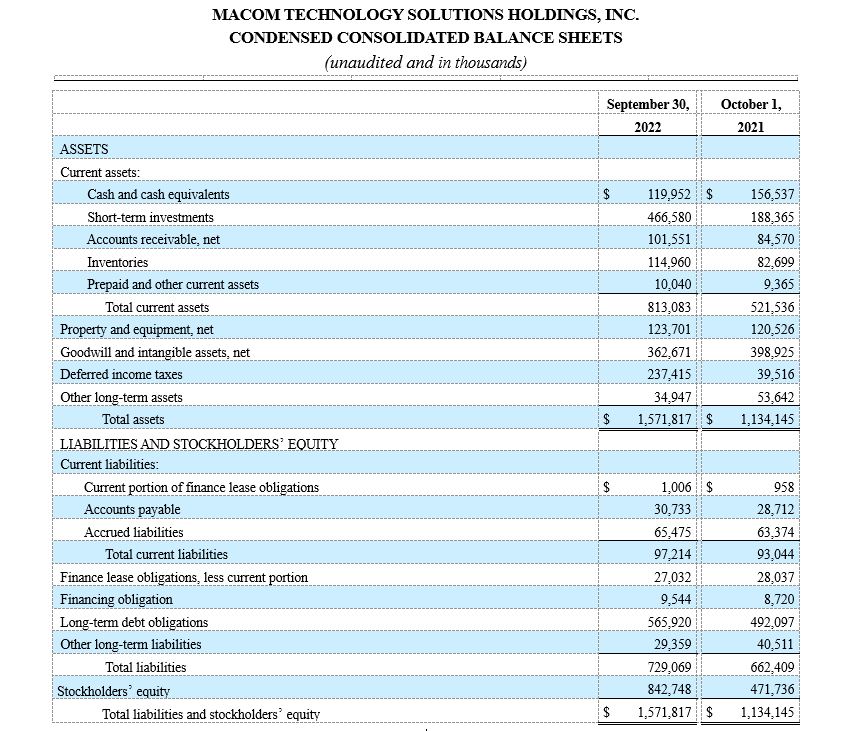The width and height of the screenshot is (847, 731).
Task: Select the Total current liabilities label
Action: coord(166,555)
